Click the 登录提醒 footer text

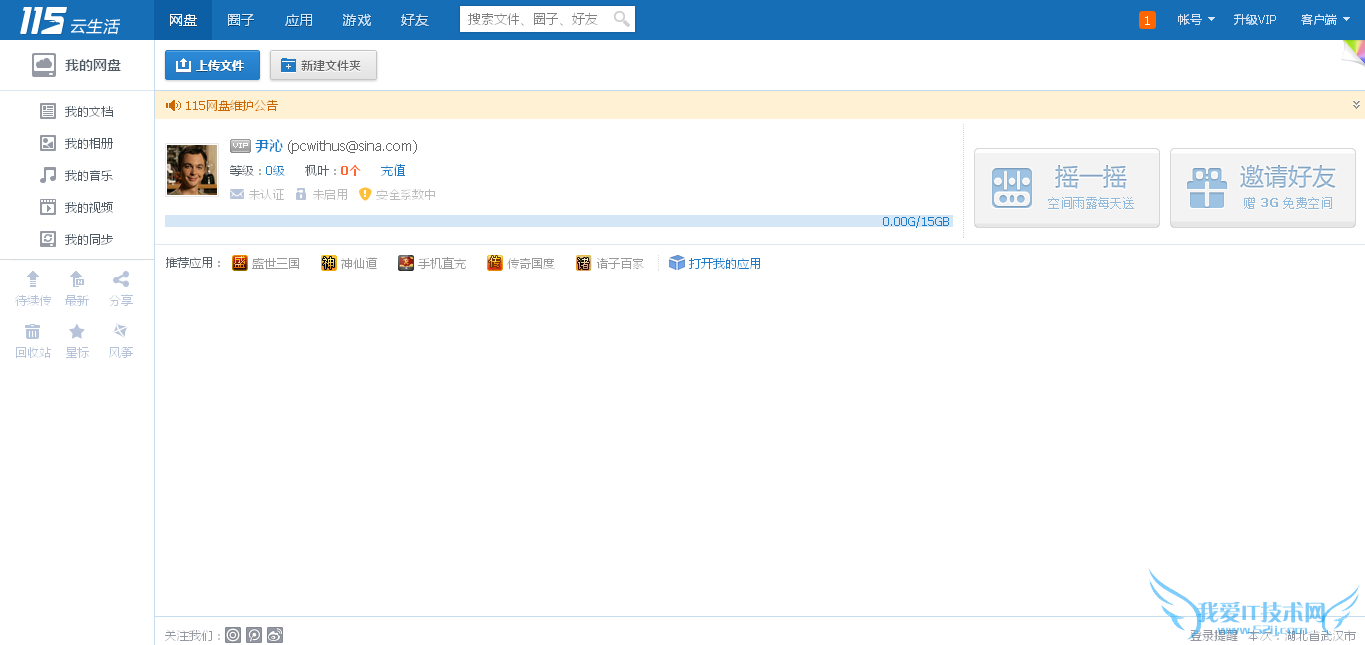(1213, 636)
